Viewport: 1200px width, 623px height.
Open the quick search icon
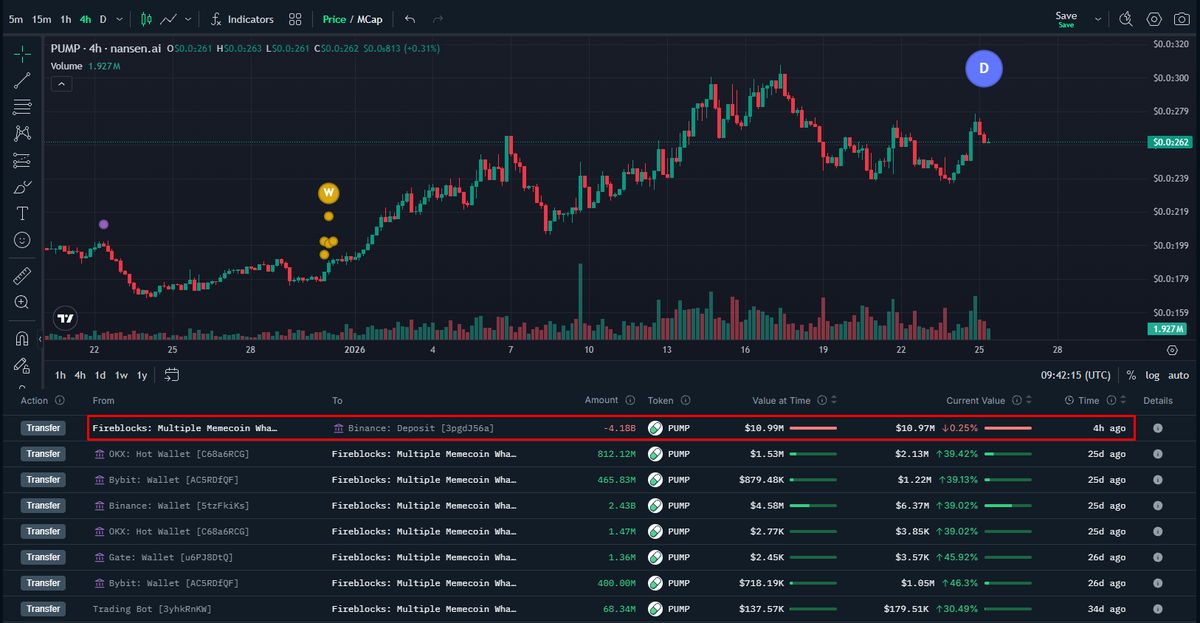click(x=1126, y=19)
